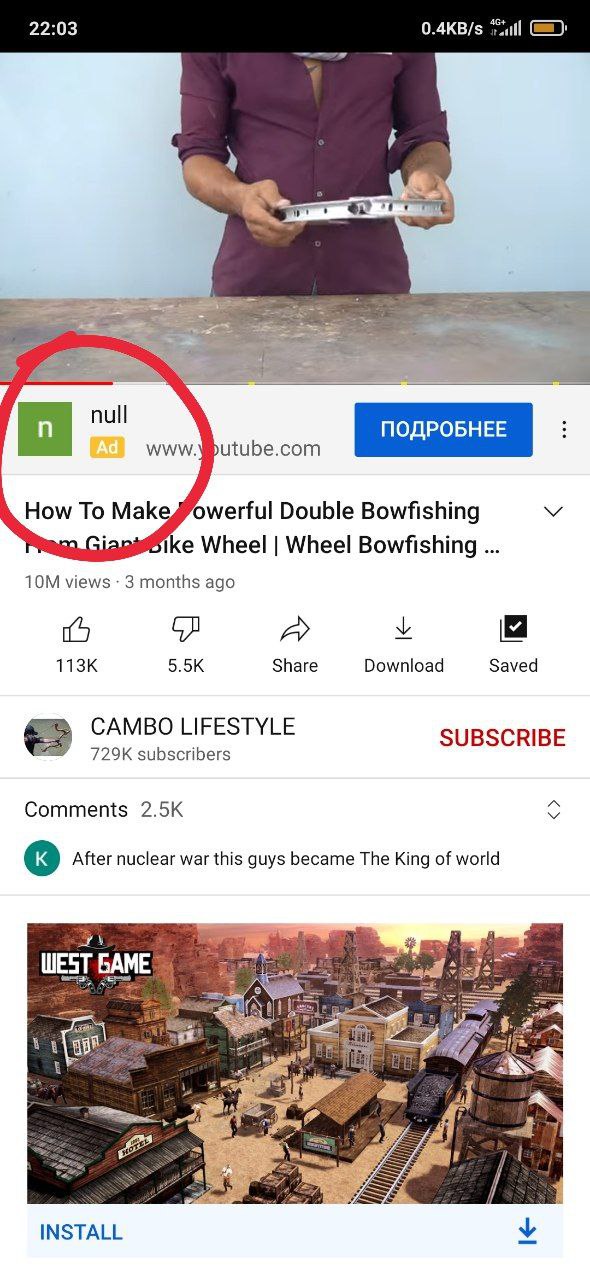Subscribe to CAMBO LIFESTYLE channel
This screenshot has height=1280, width=590.
(x=502, y=738)
